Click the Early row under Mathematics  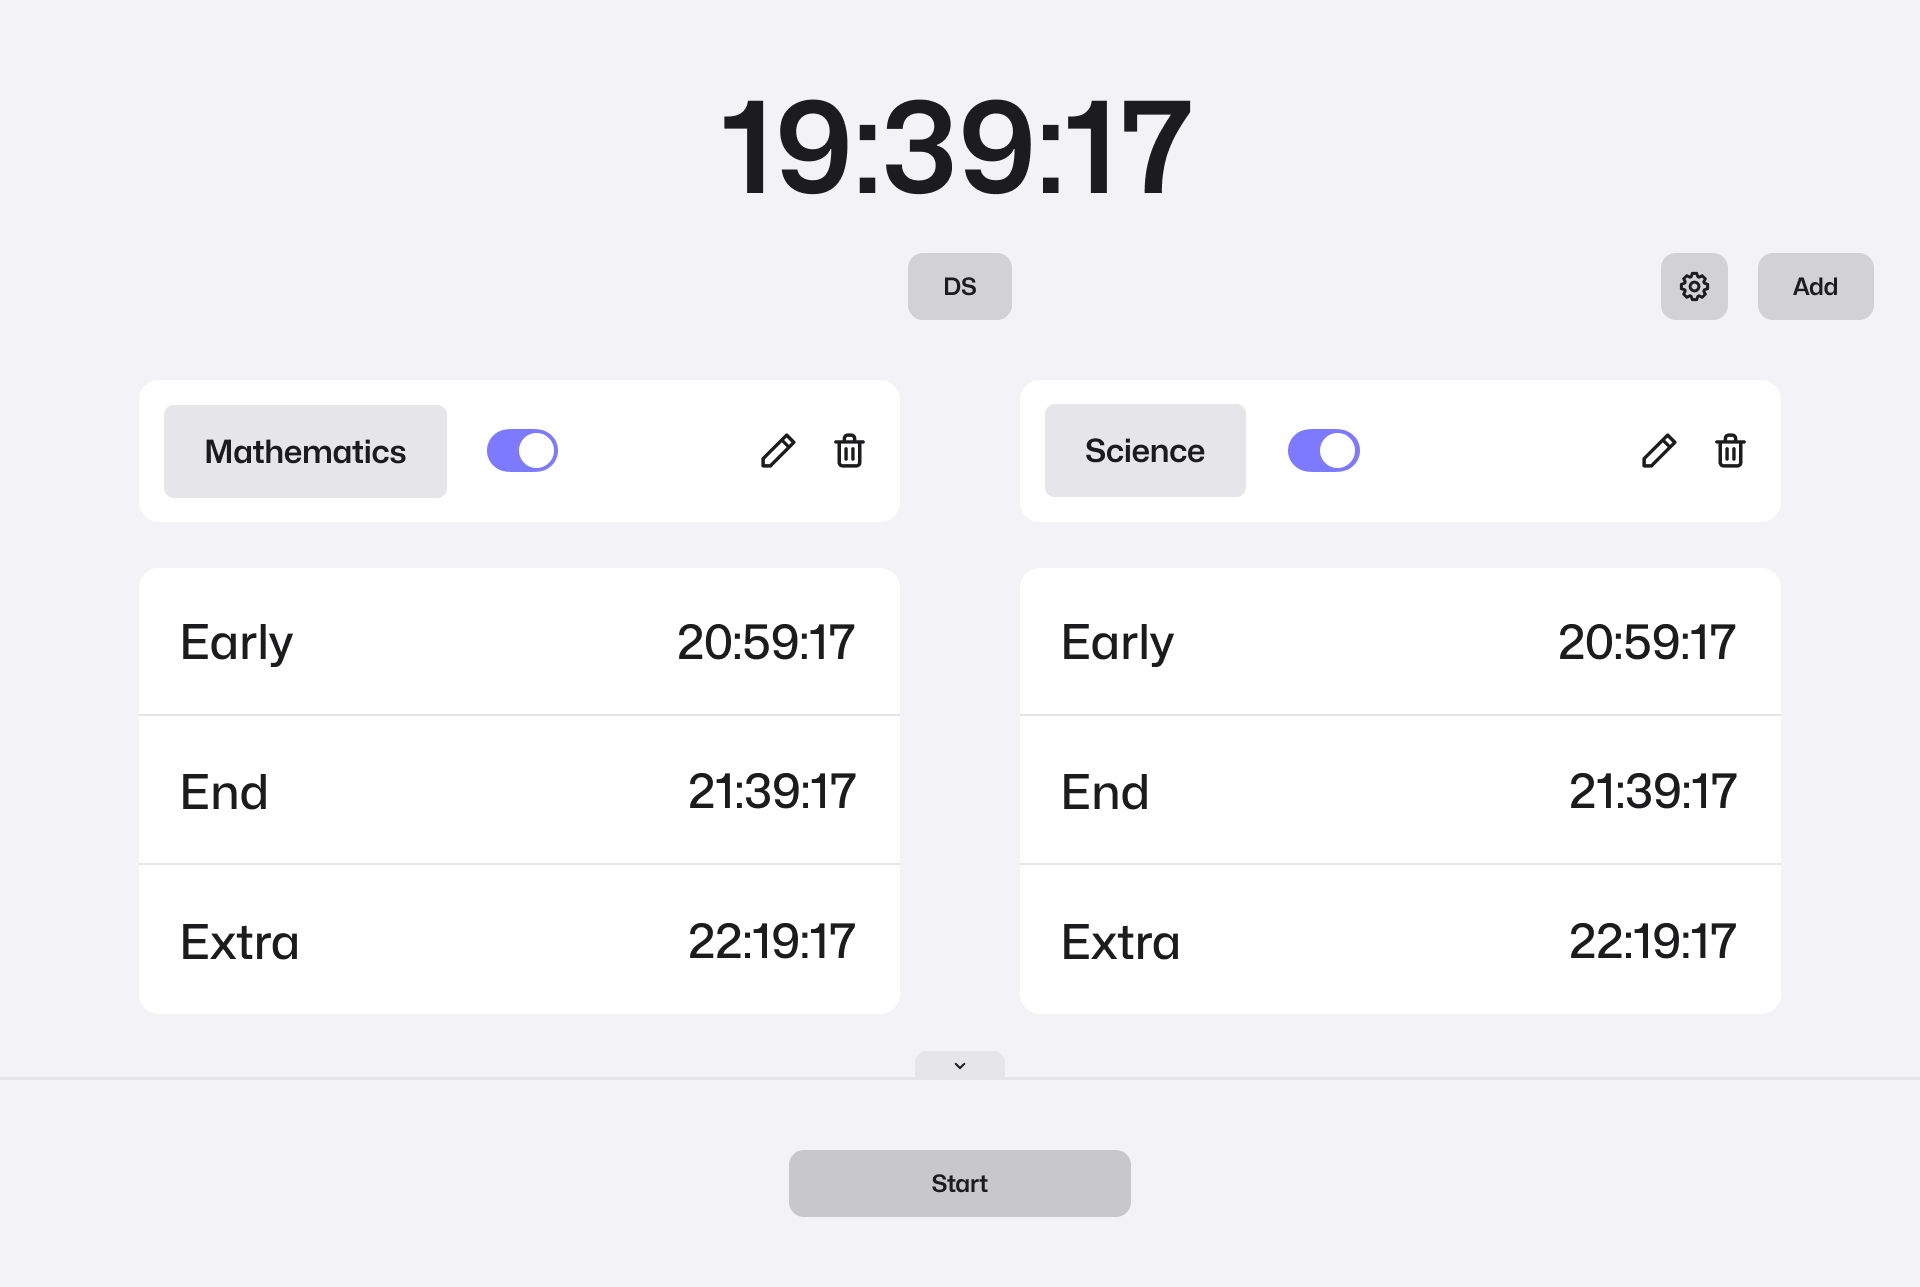tap(518, 641)
